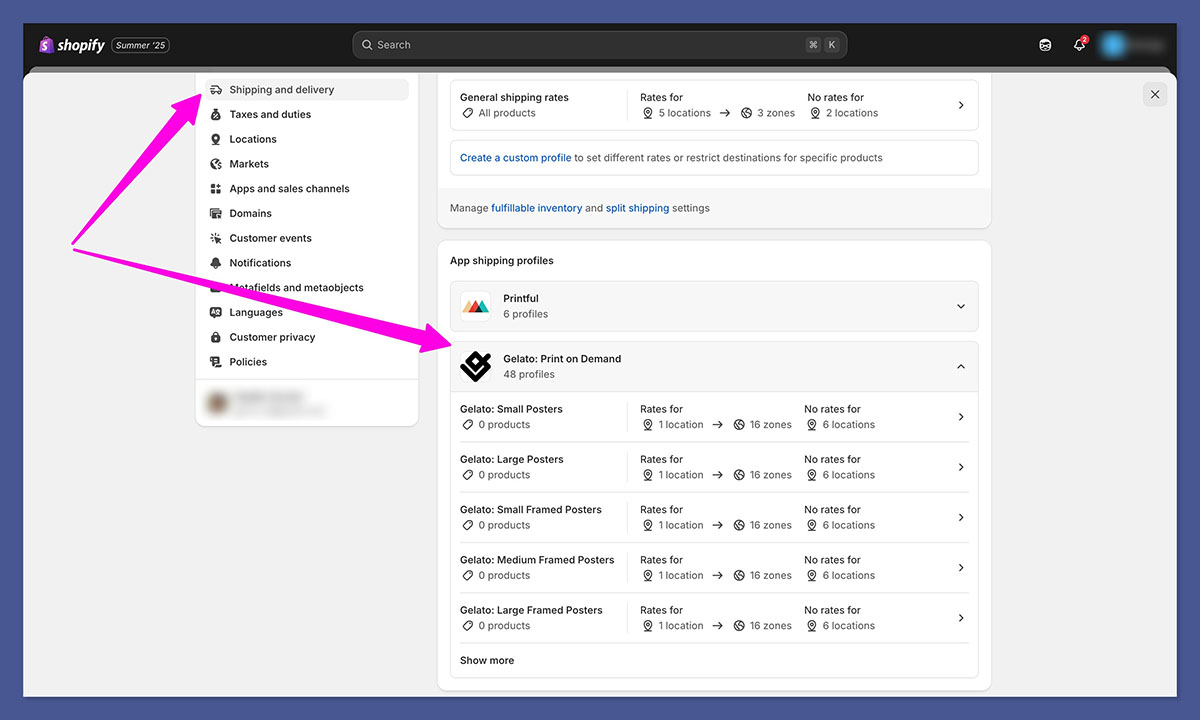Select the Gelato: Large Framed Posters title
Image resolution: width=1200 pixels, height=720 pixels.
[x=531, y=610]
